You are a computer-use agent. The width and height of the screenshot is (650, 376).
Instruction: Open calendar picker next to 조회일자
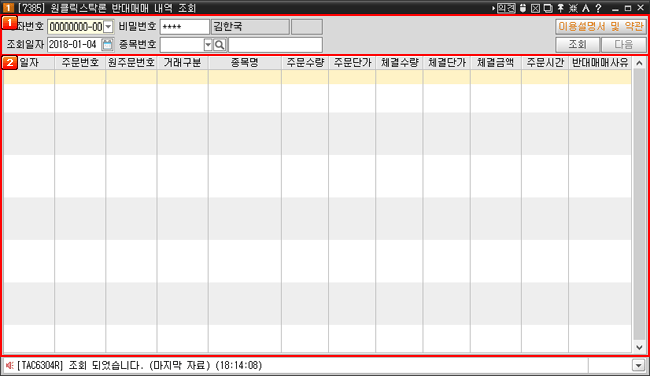[107, 44]
